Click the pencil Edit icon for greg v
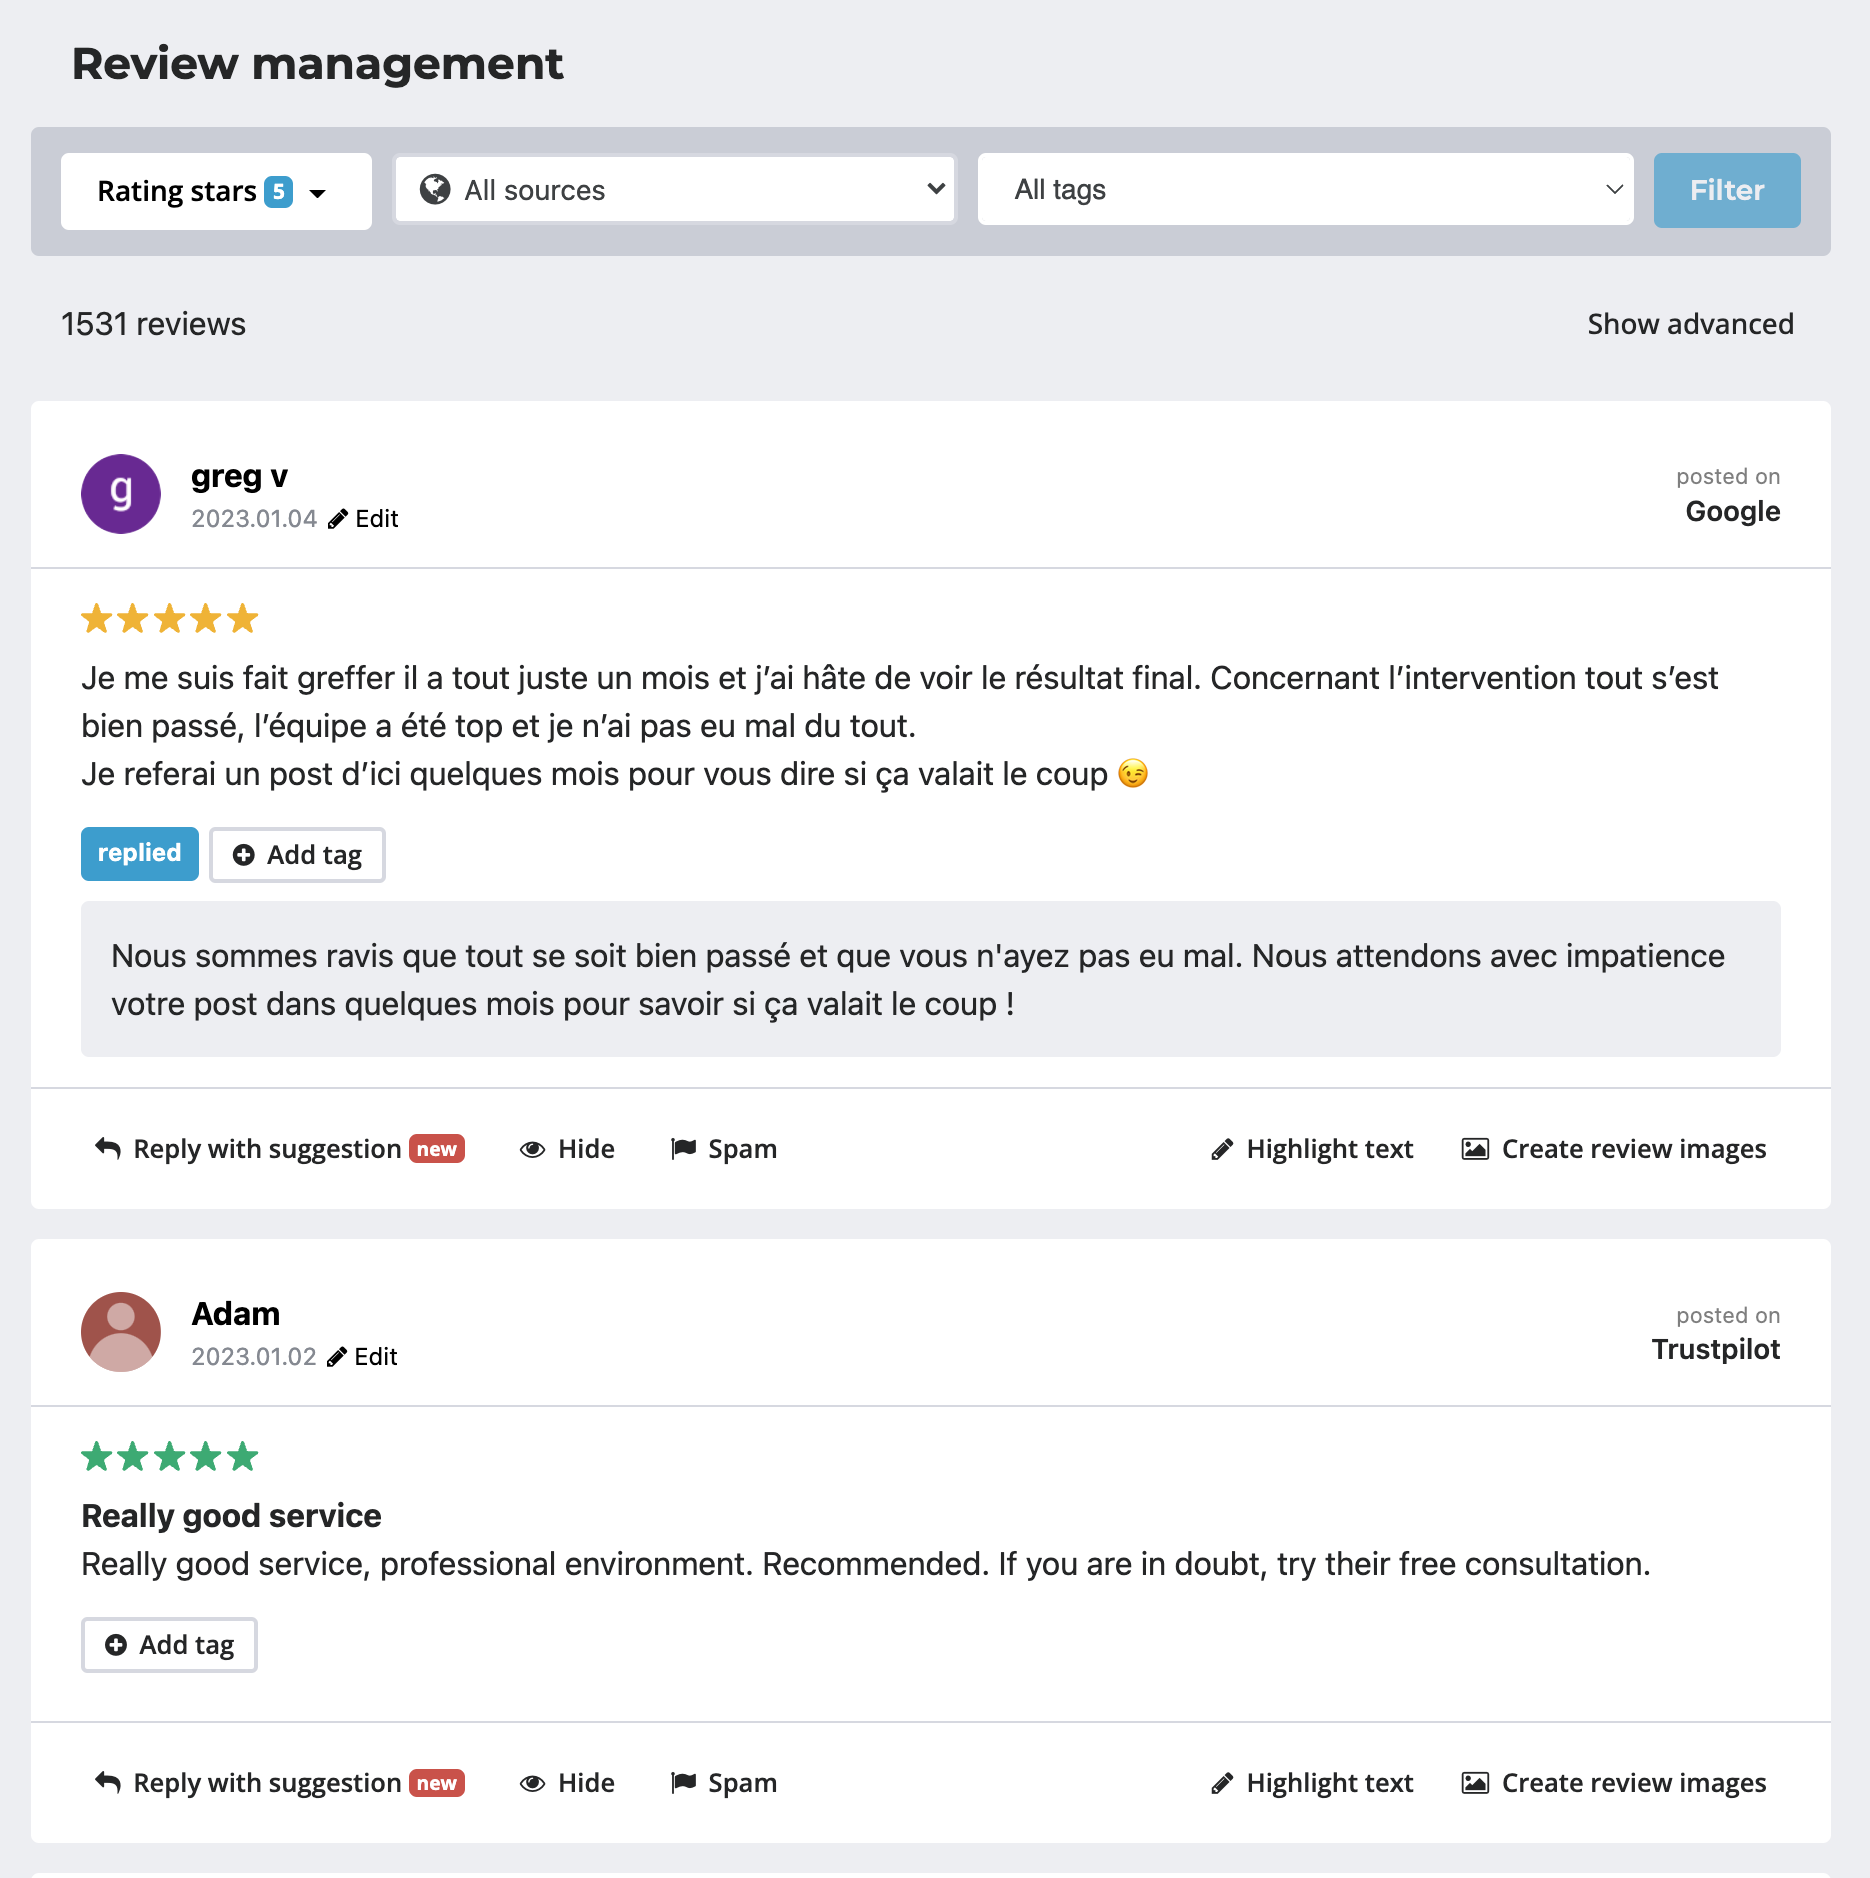Viewport: 1870px width, 1878px height. coord(338,519)
